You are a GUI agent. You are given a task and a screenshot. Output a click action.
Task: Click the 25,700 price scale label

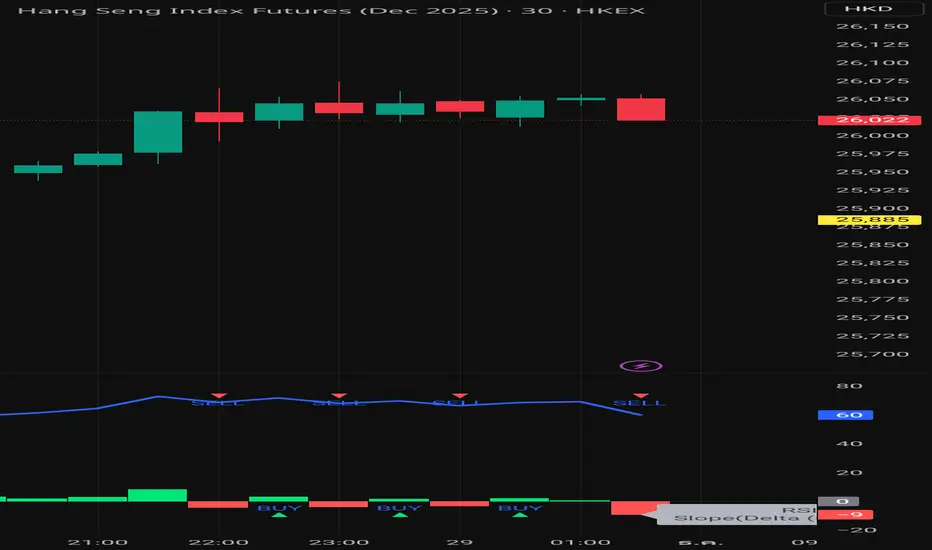(873, 354)
